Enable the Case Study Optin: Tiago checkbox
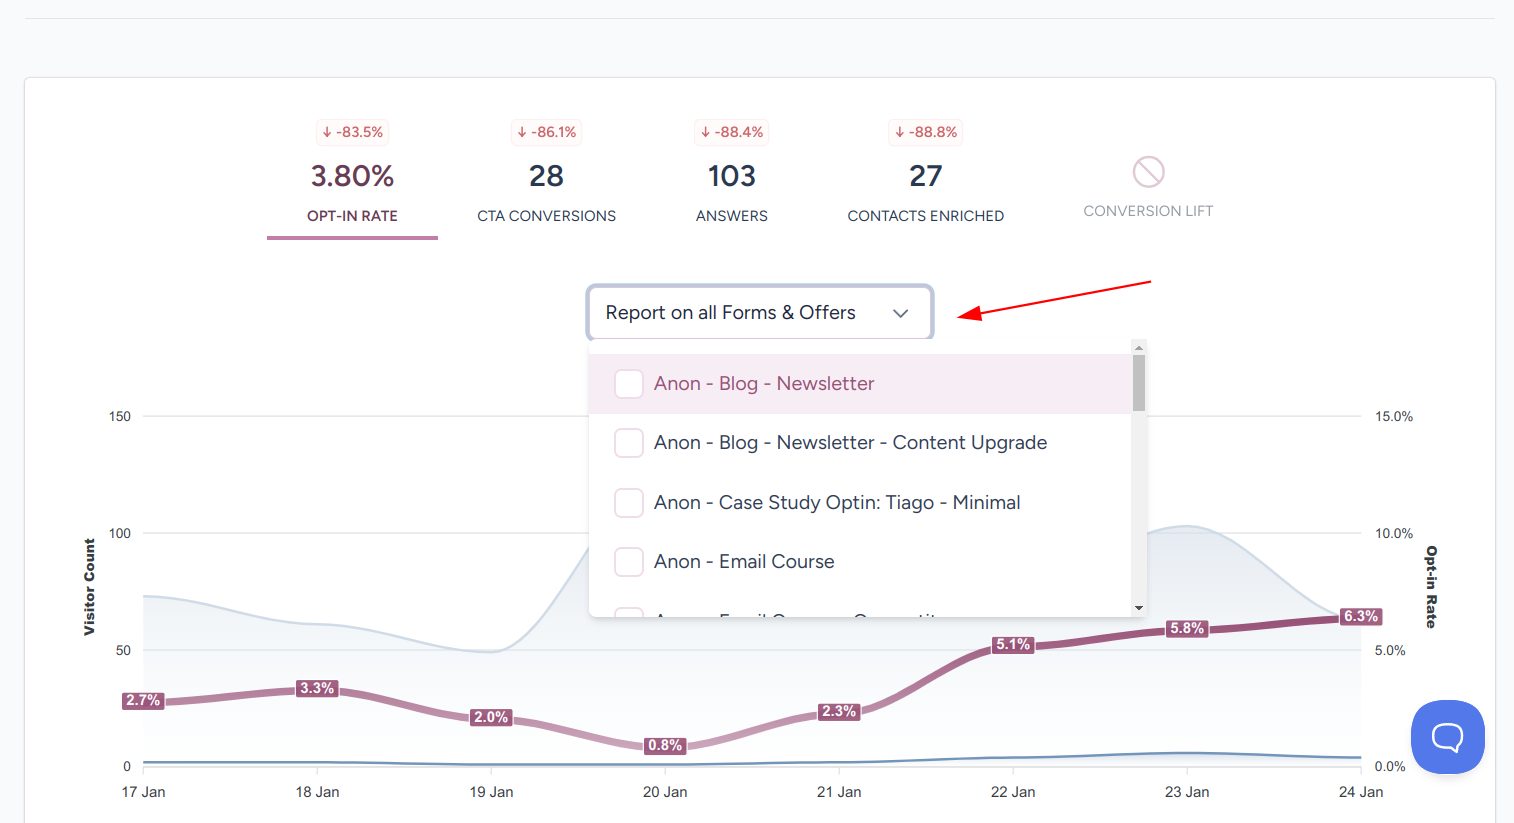The height and width of the screenshot is (823, 1514). pos(629,503)
